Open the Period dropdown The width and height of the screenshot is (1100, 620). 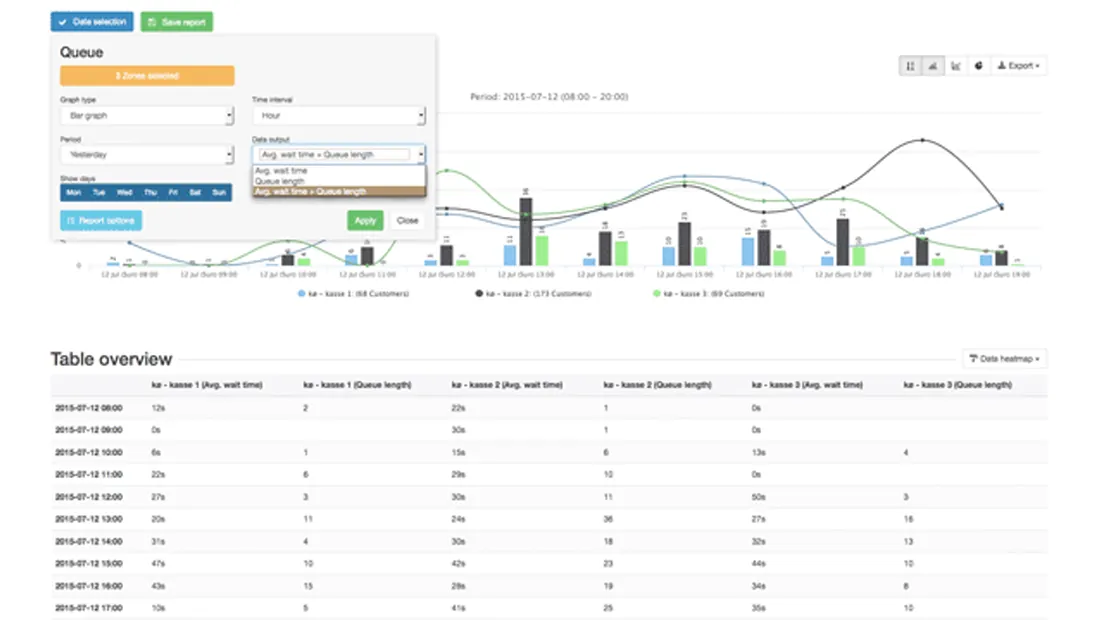[147, 155]
